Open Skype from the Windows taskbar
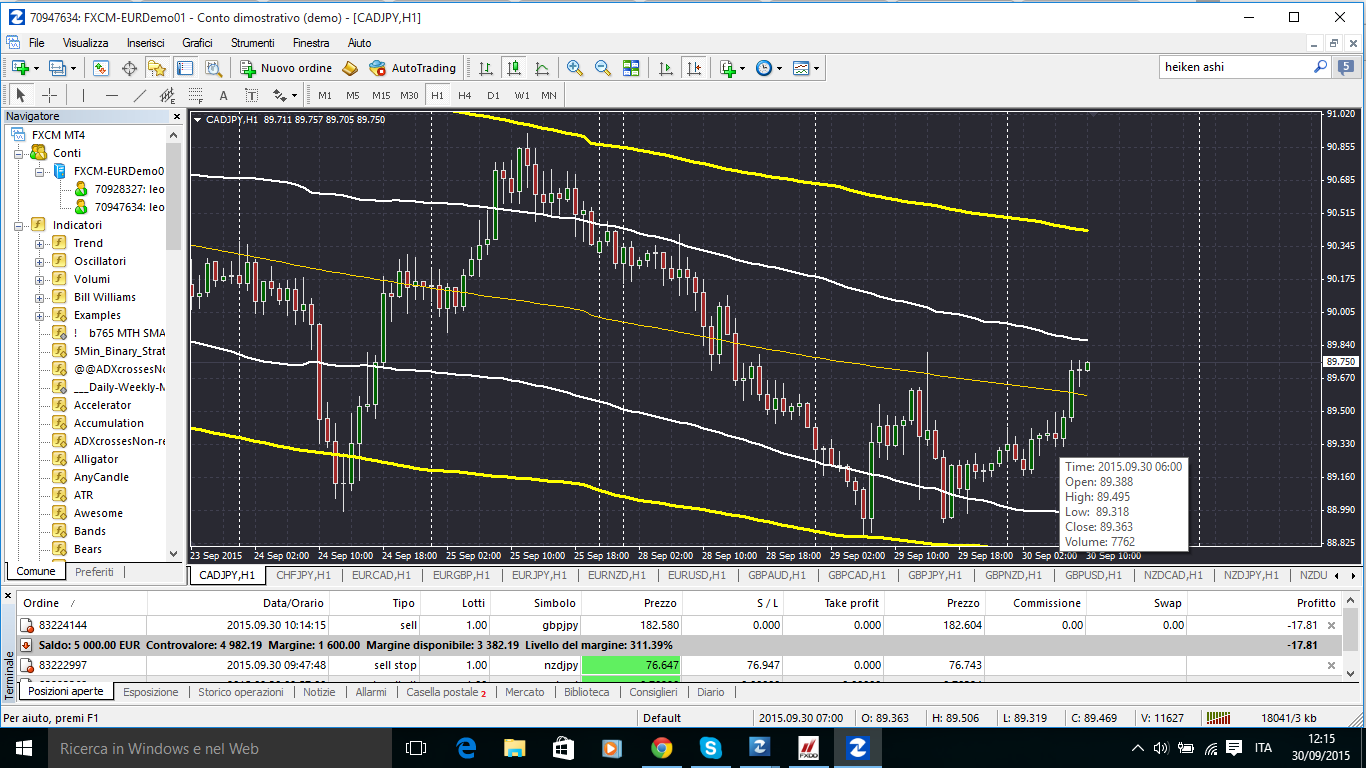Viewport: 1366px width, 768px height. 711,747
